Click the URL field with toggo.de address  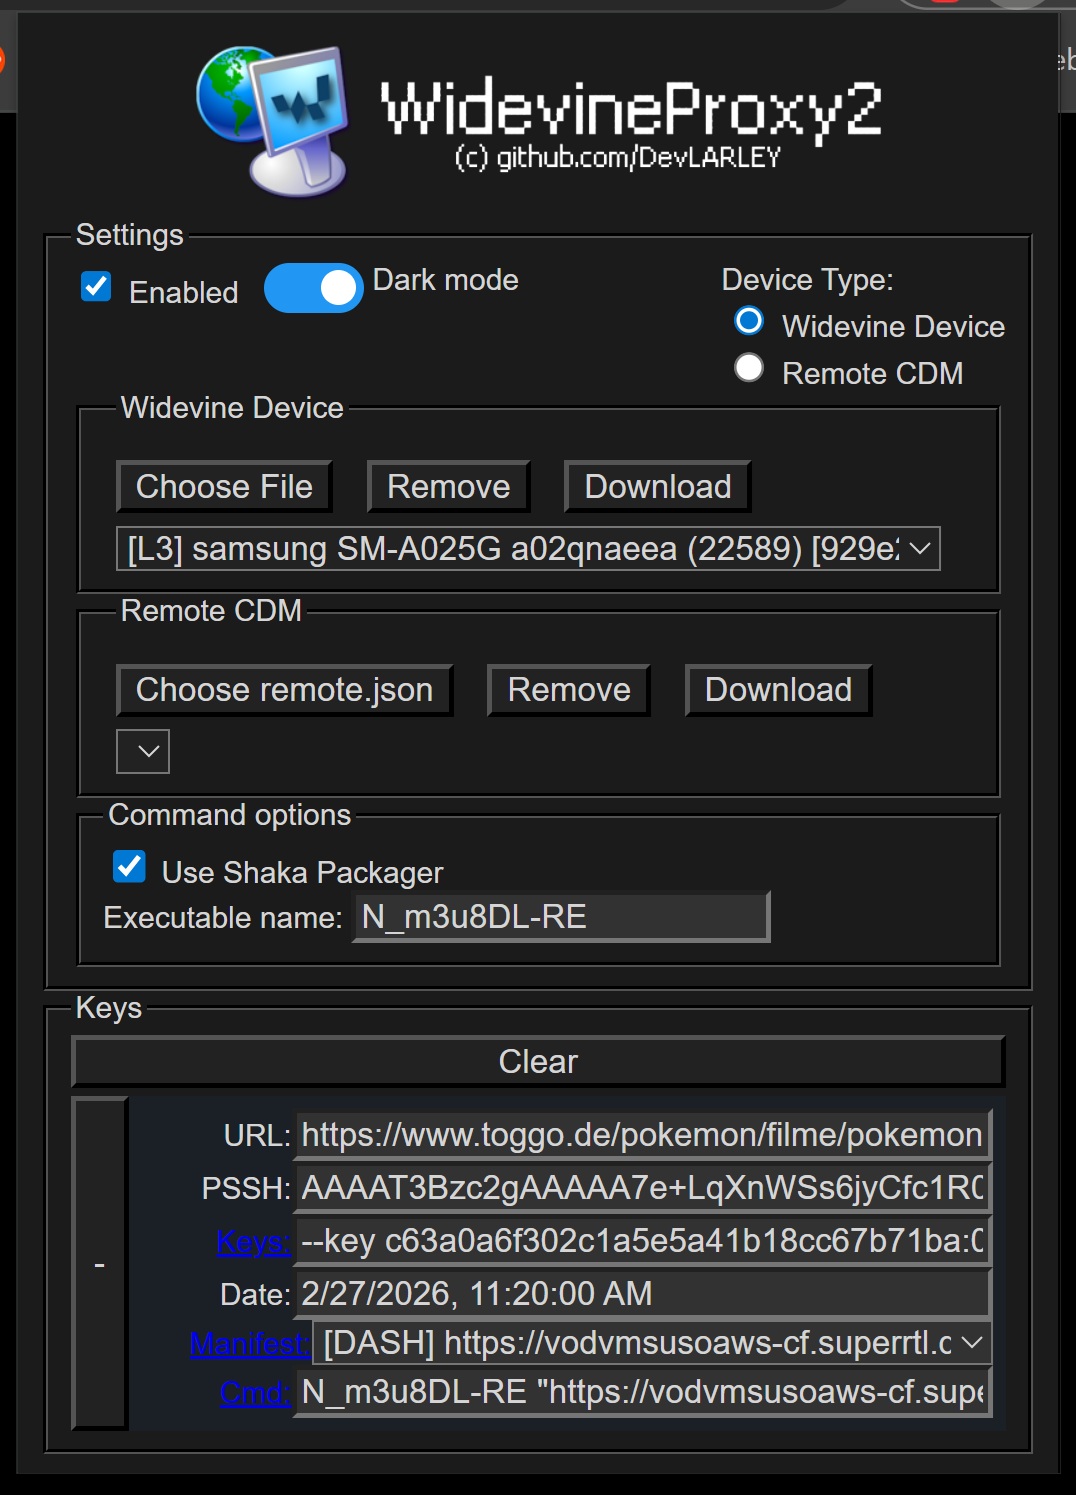[643, 1135]
